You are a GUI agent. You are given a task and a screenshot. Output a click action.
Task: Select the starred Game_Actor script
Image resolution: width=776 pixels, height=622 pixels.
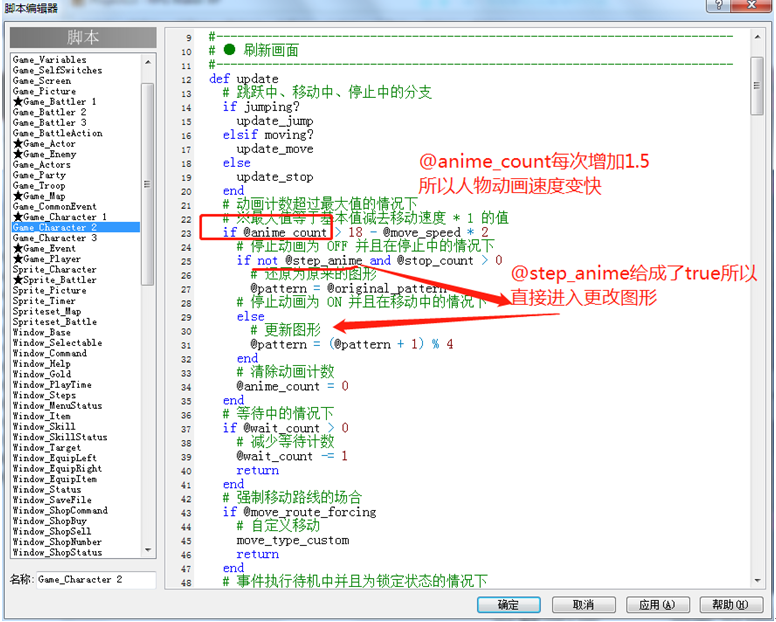[45, 144]
